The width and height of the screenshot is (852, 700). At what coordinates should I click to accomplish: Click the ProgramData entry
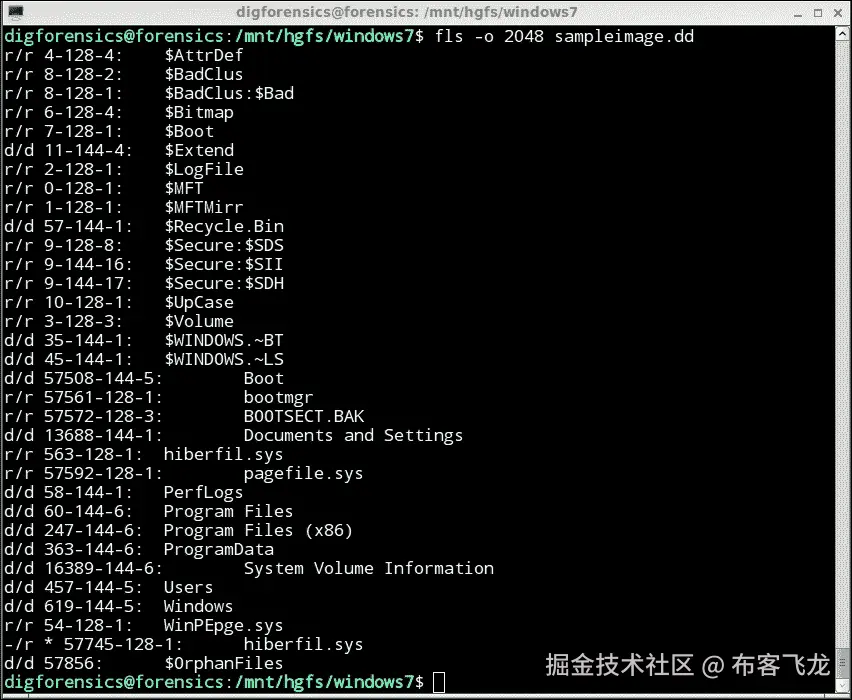(x=218, y=549)
